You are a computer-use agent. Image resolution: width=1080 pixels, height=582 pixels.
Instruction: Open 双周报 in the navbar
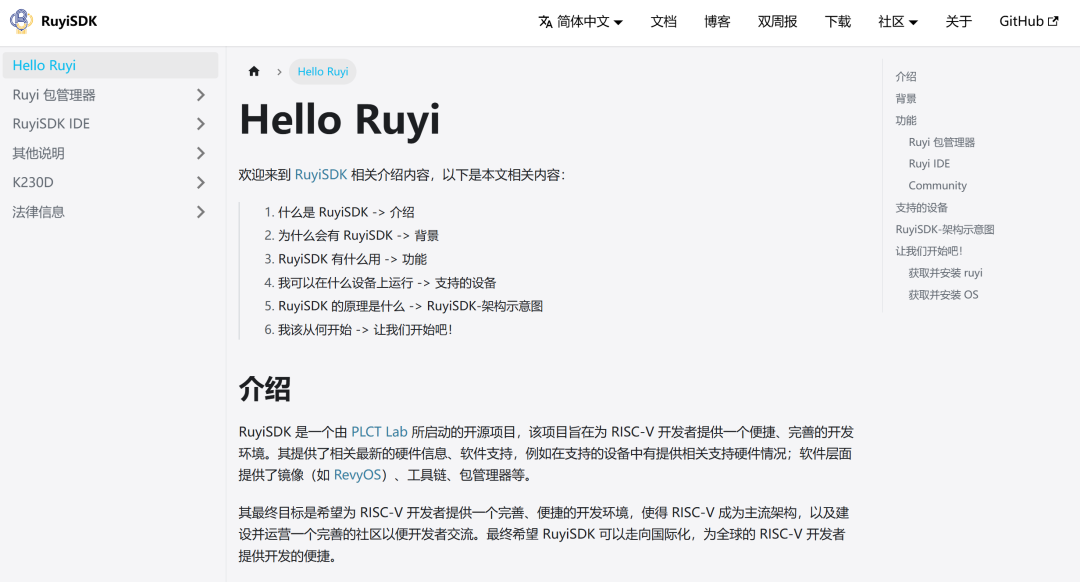[778, 22]
